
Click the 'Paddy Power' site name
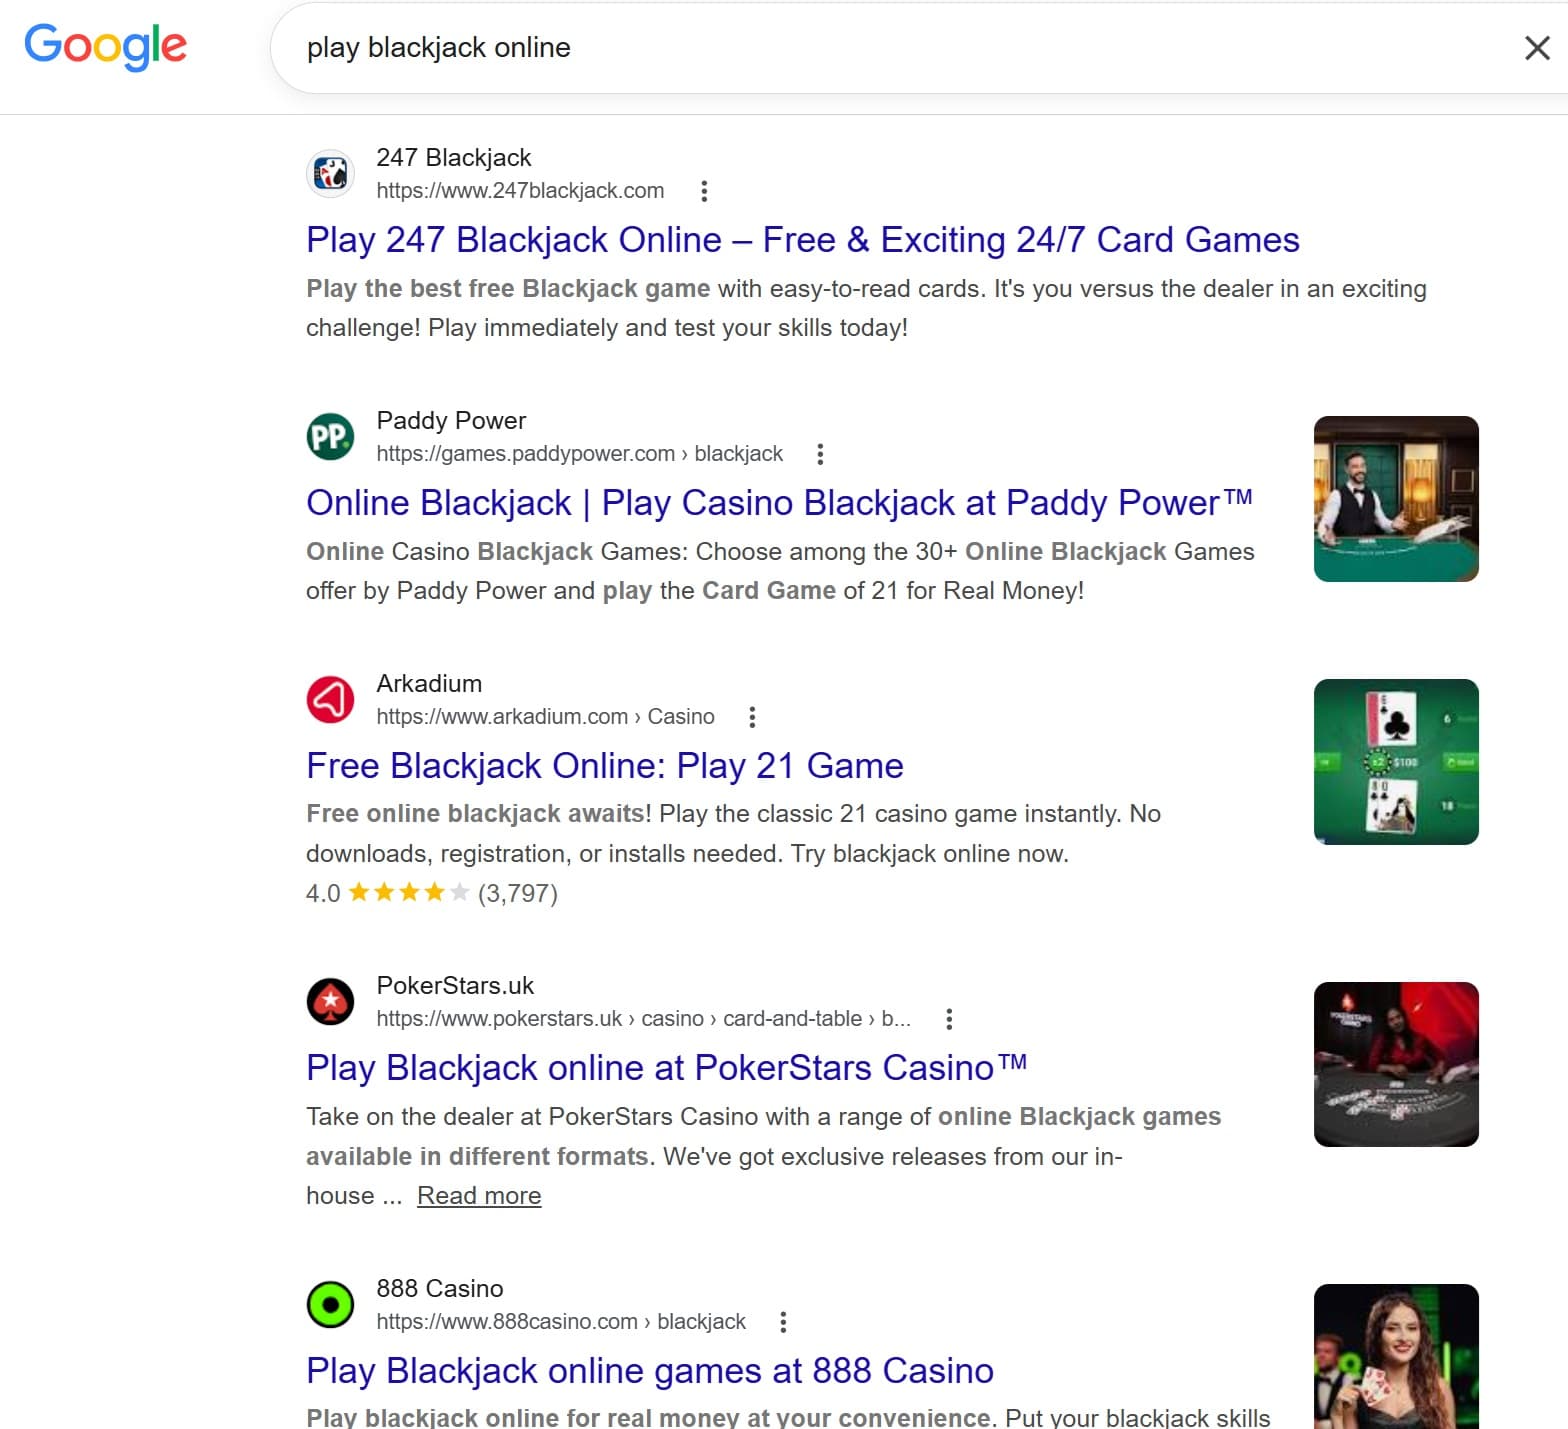click(x=451, y=421)
